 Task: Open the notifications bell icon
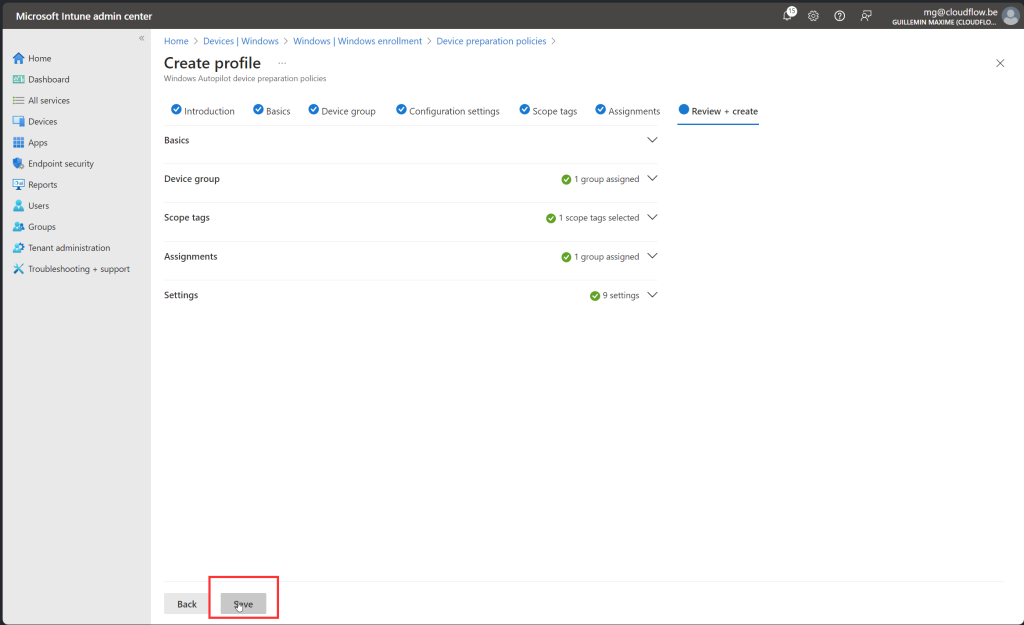point(788,16)
